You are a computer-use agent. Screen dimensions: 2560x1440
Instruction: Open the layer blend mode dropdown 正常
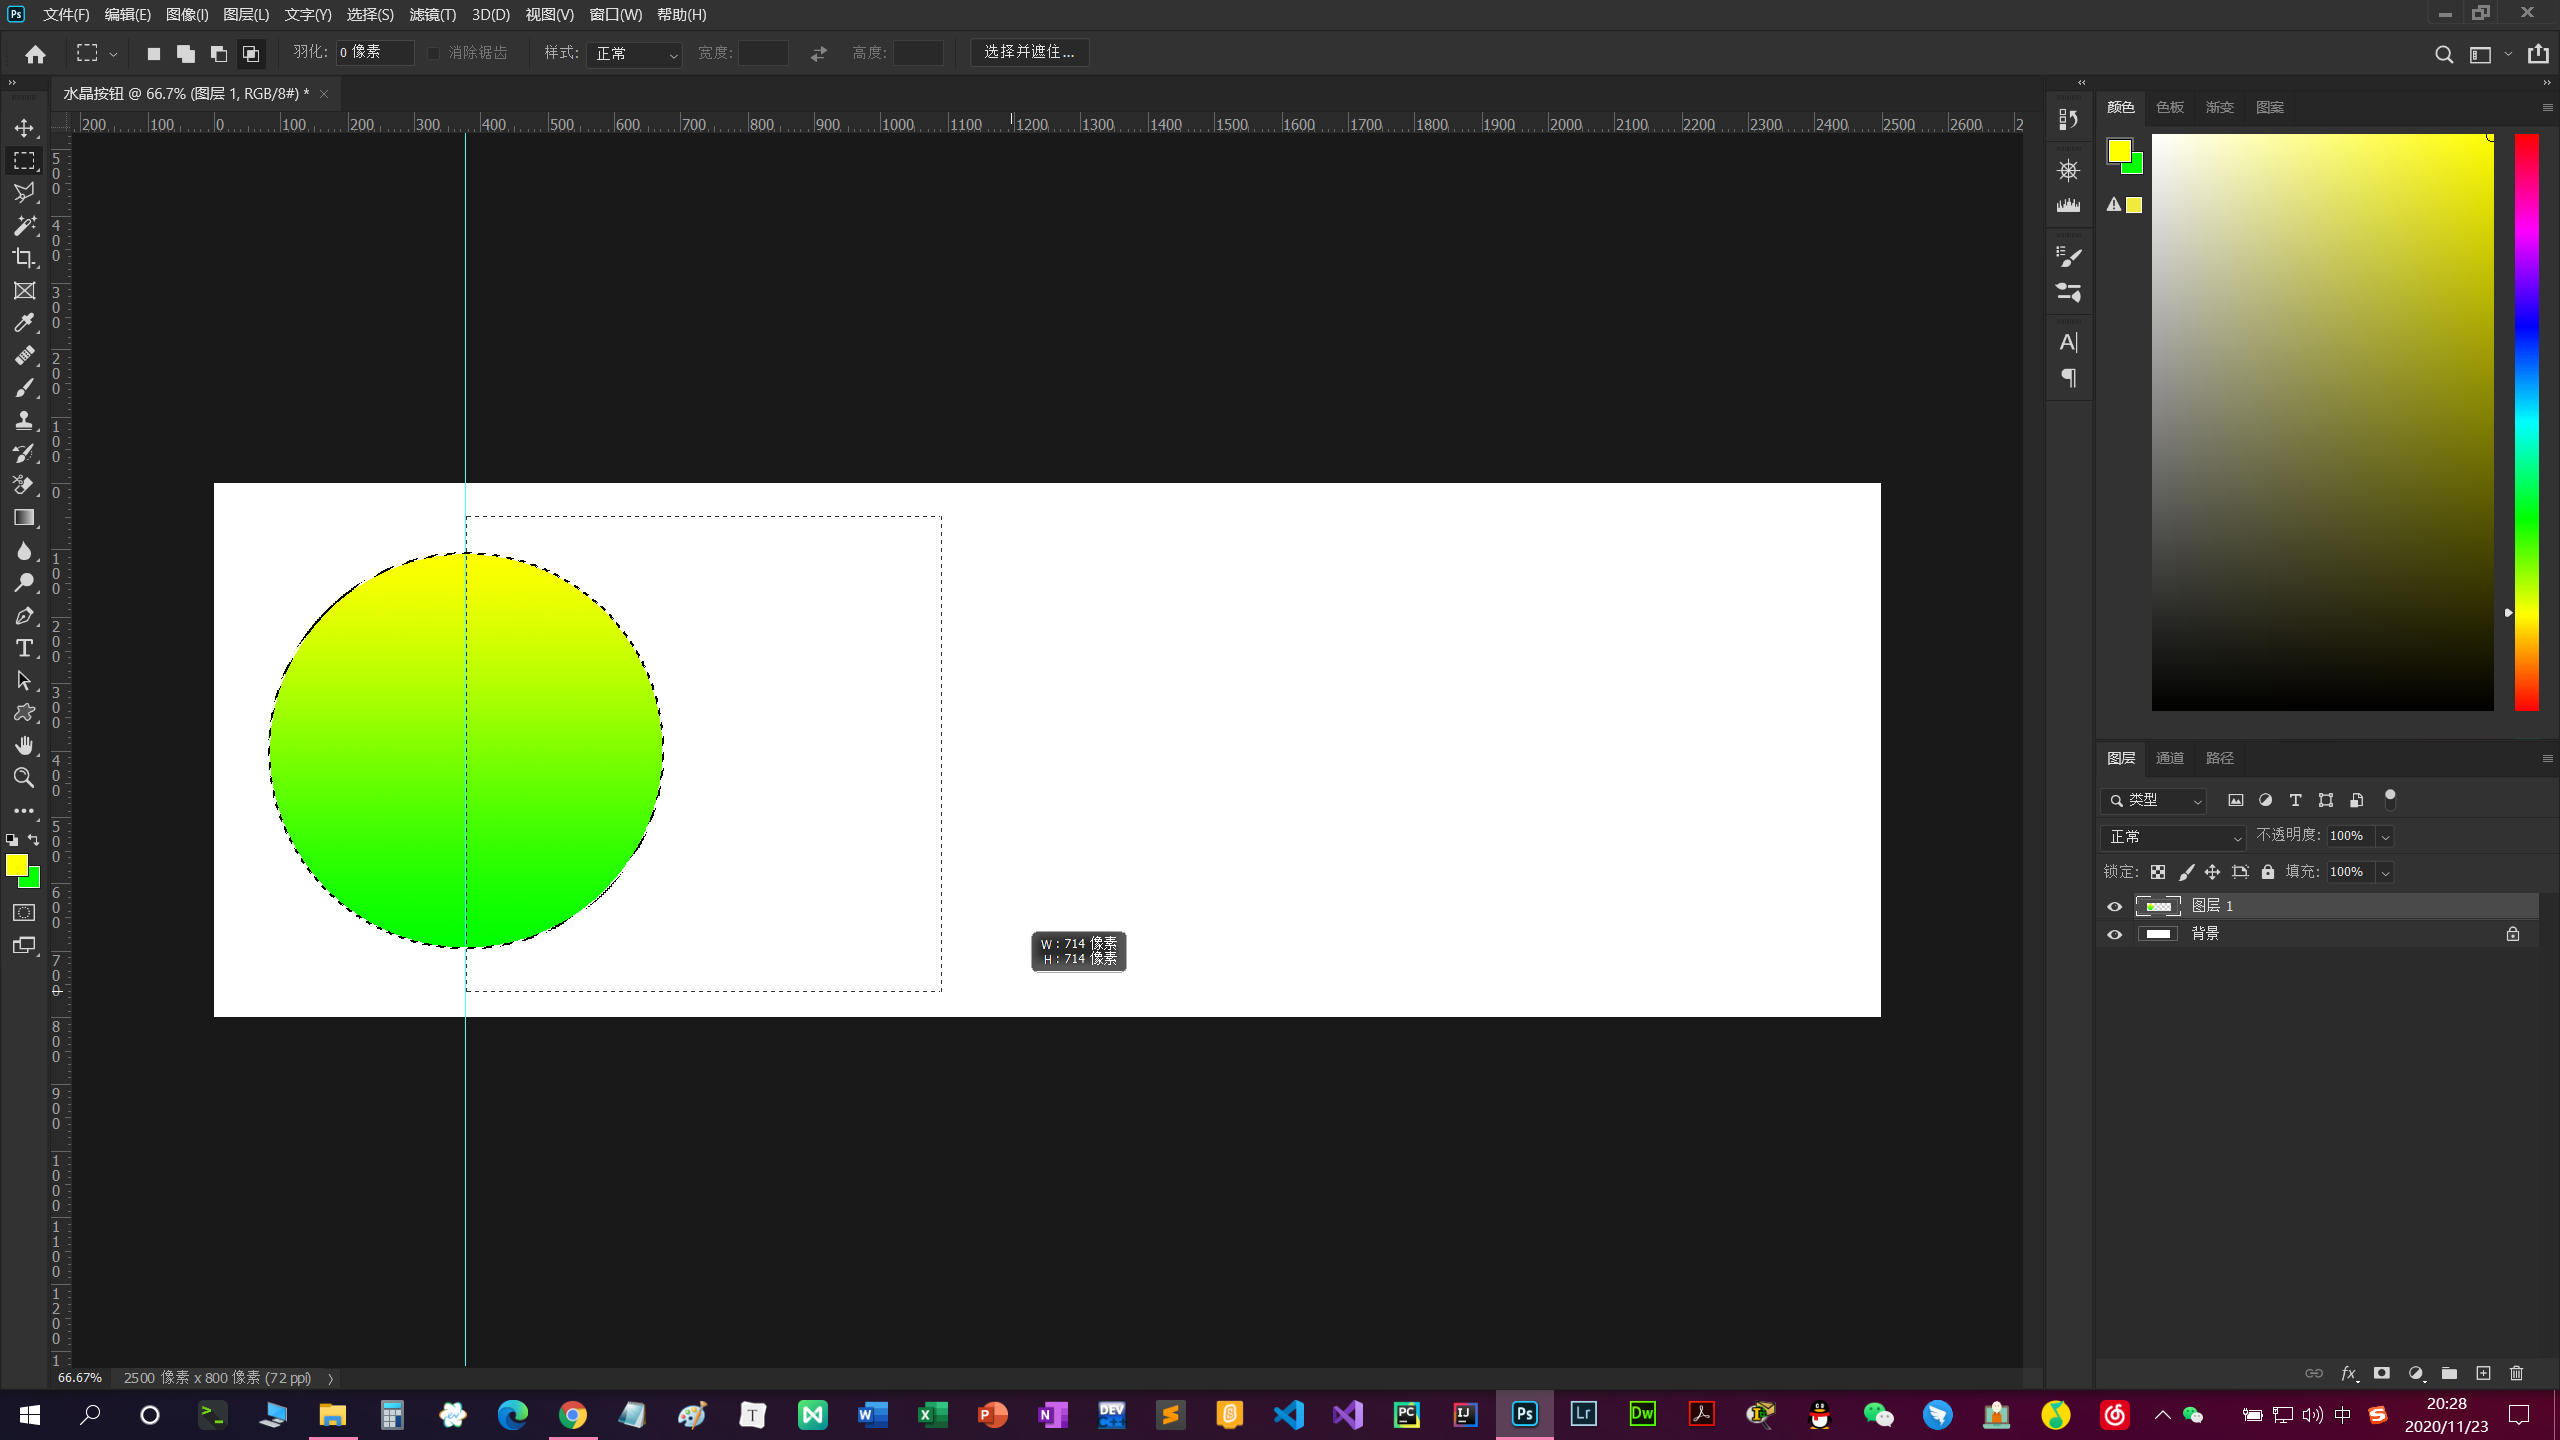coord(2172,837)
